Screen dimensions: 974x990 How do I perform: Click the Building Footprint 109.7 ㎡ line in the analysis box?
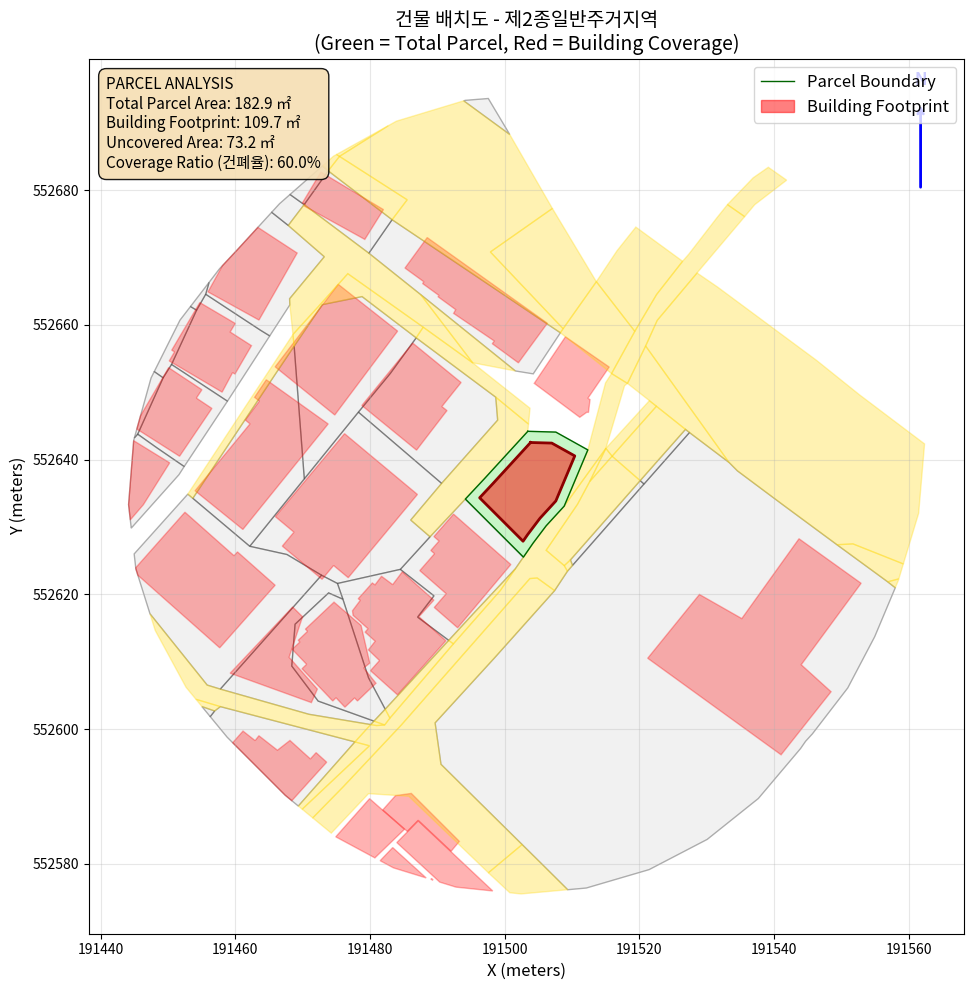[203, 123]
